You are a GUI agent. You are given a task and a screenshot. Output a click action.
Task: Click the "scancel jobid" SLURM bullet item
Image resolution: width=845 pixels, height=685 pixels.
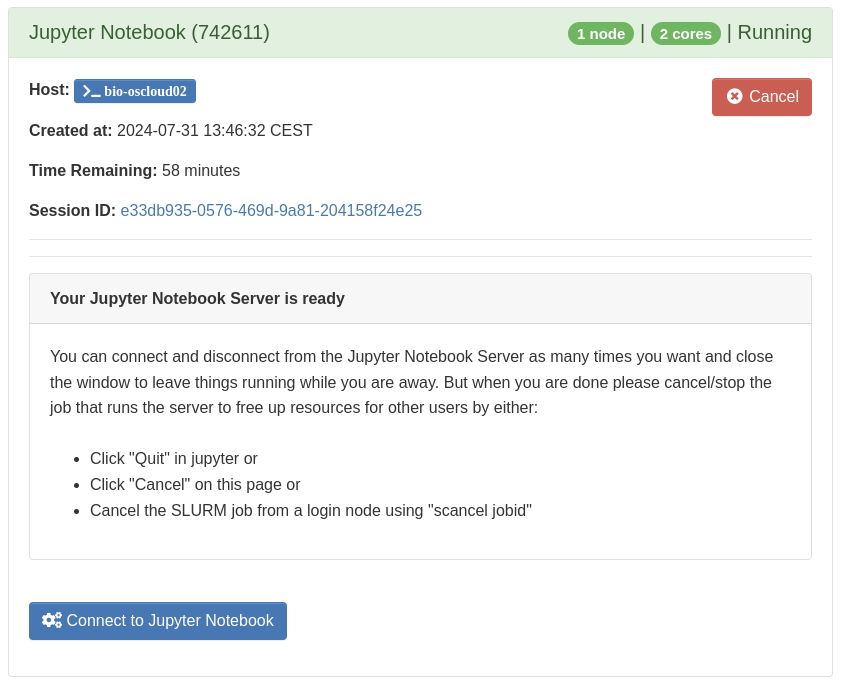coord(310,511)
